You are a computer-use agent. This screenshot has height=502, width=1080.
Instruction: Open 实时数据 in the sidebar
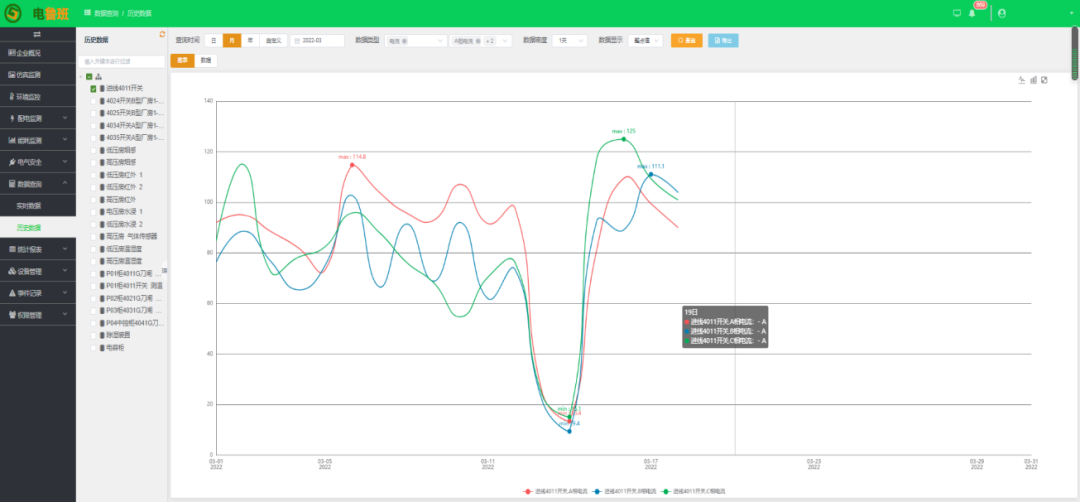[x=29, y=205]
